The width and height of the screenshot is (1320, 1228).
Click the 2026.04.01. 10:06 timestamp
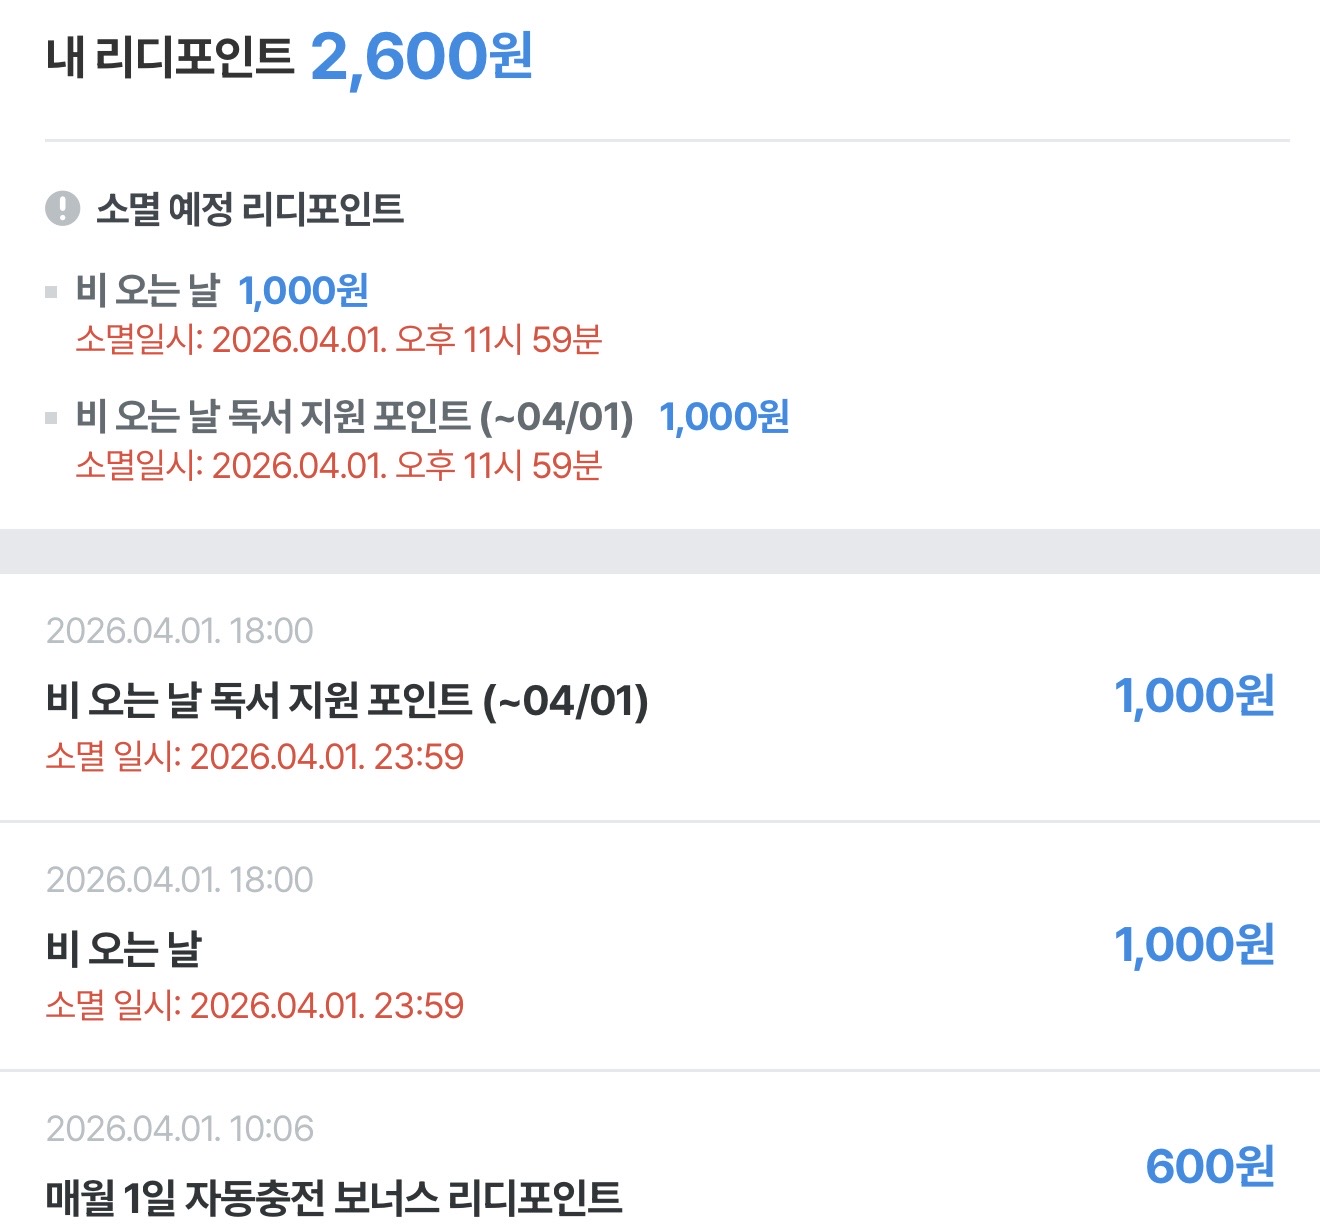coord(180,1129)
